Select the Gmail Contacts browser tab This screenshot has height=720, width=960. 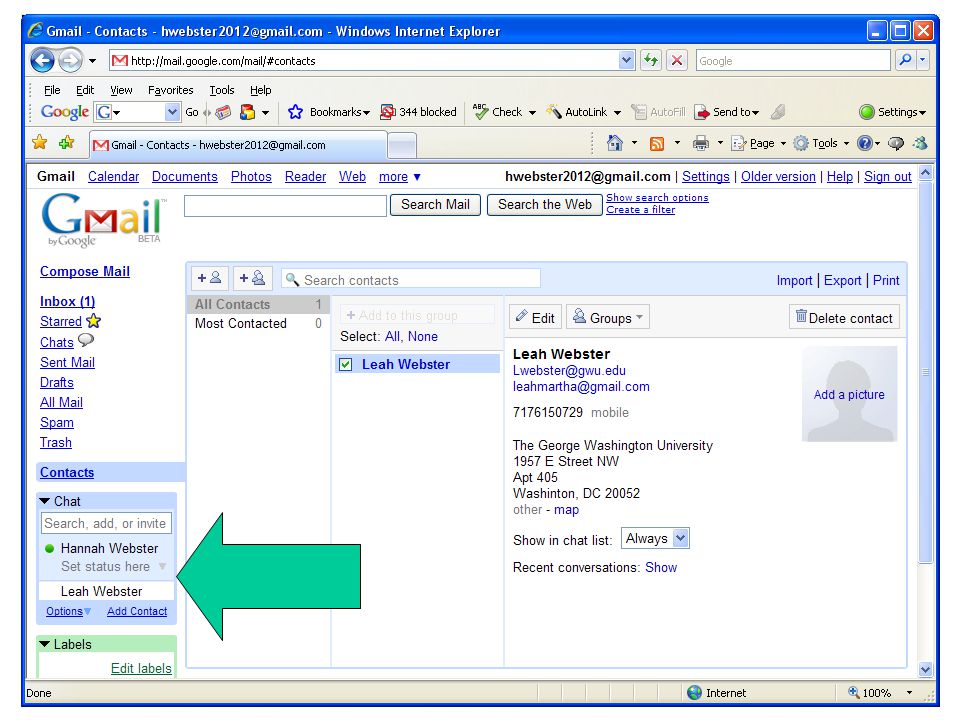click(x=238, y=145)
